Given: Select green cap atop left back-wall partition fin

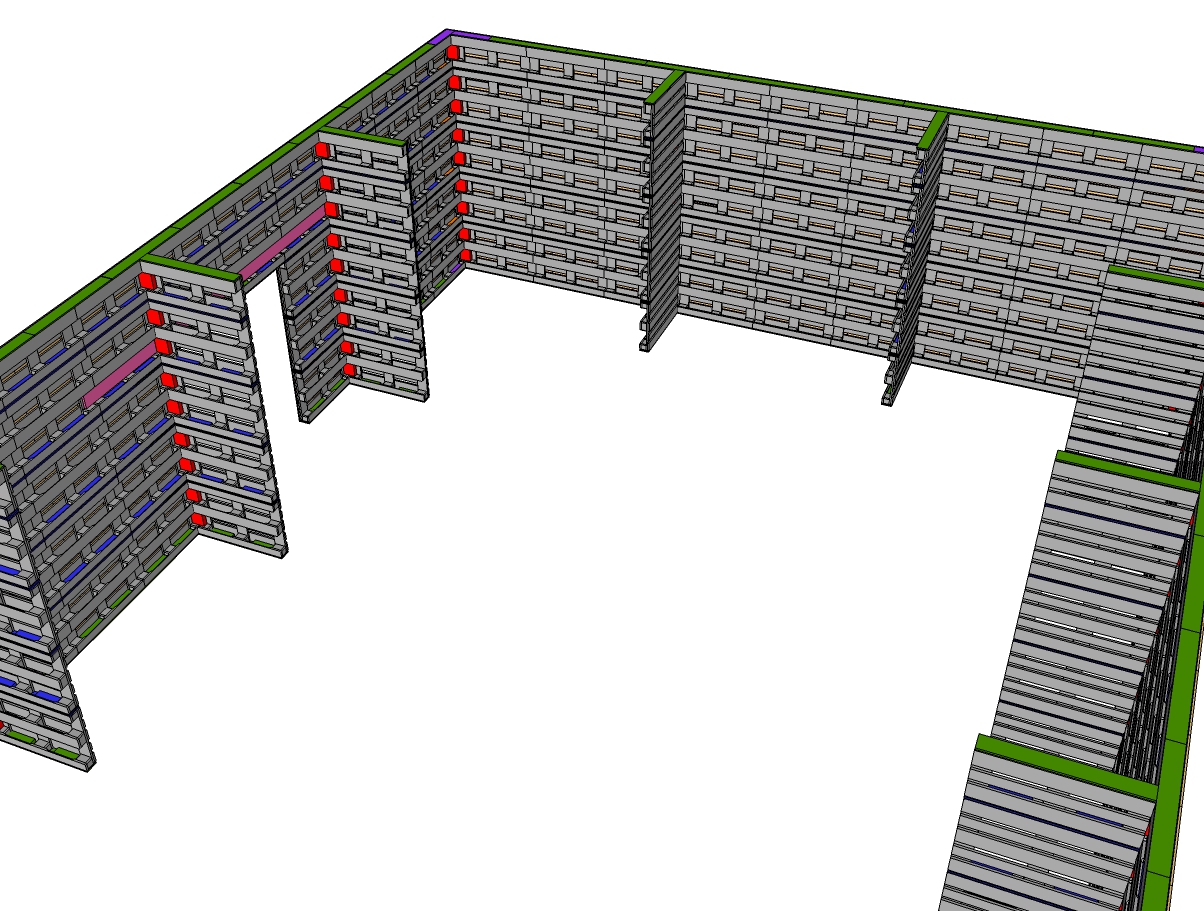Looking at the screenshot, I should click(664, 87).
